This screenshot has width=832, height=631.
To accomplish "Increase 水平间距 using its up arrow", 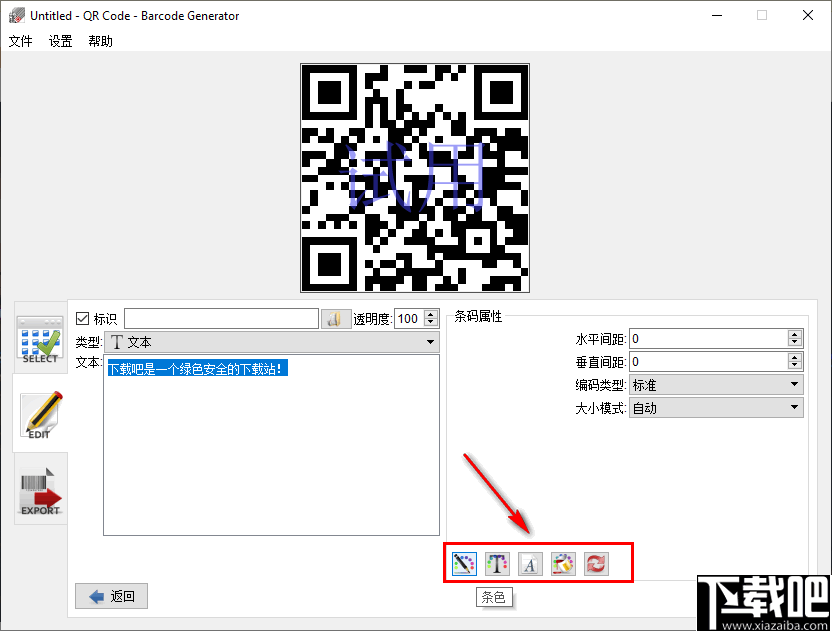I will click(x=796, y=333).
